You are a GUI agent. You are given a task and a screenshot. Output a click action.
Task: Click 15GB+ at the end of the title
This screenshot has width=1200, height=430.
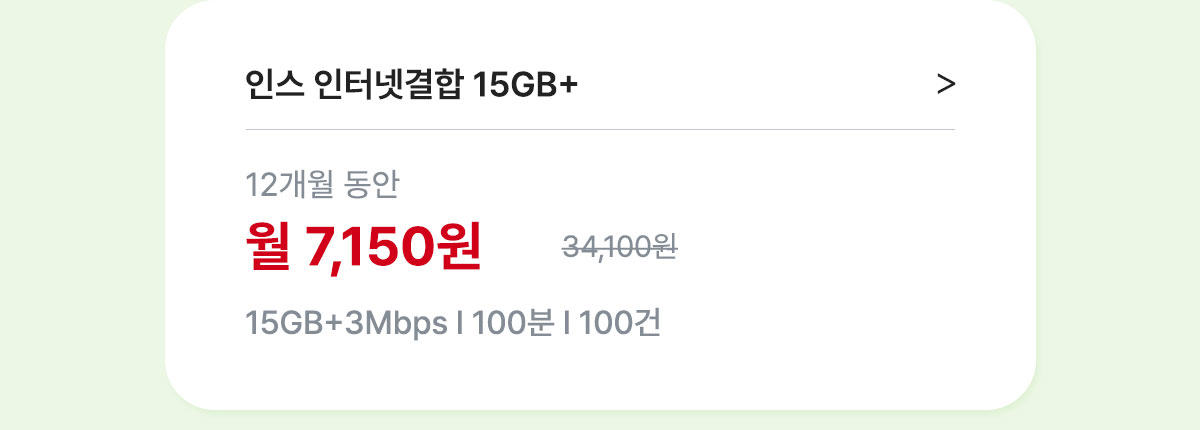point(525,87)
